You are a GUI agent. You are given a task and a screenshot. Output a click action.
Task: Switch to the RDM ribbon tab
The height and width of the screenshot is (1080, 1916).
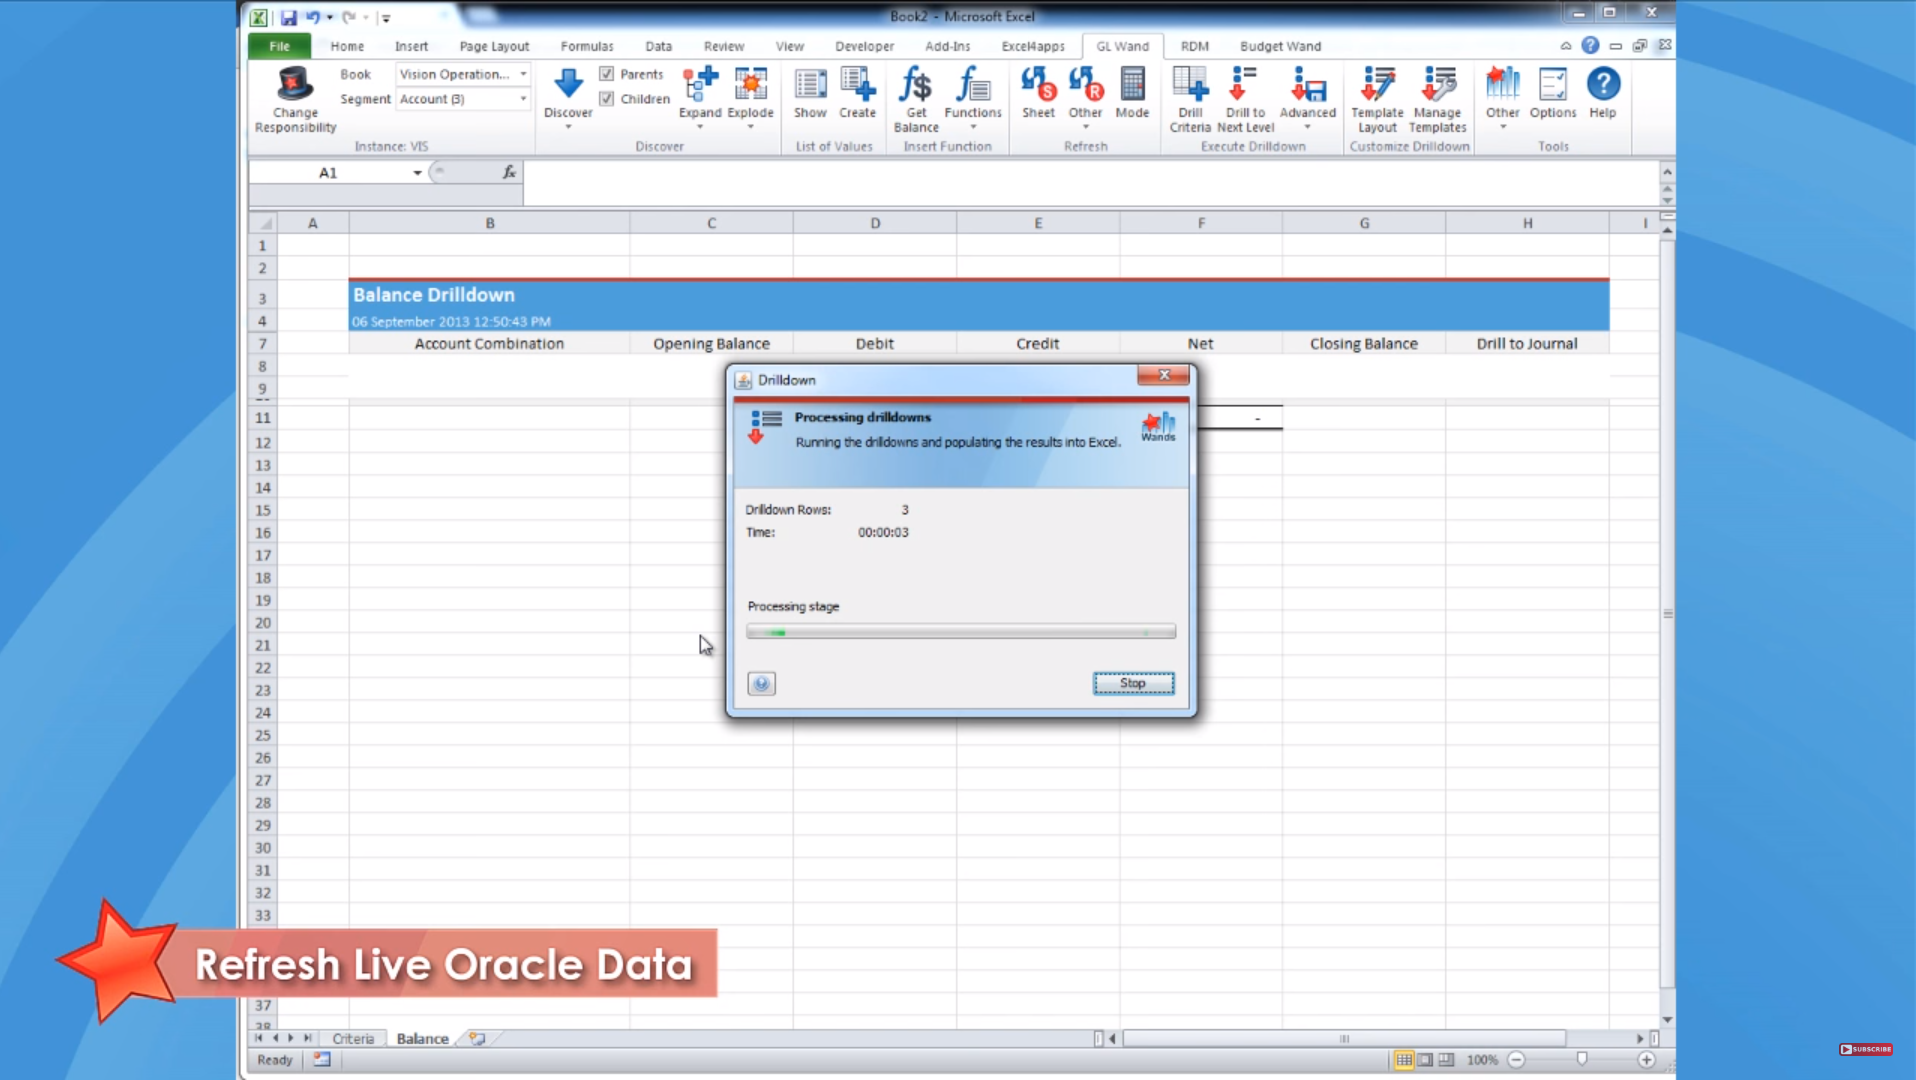1194,46
